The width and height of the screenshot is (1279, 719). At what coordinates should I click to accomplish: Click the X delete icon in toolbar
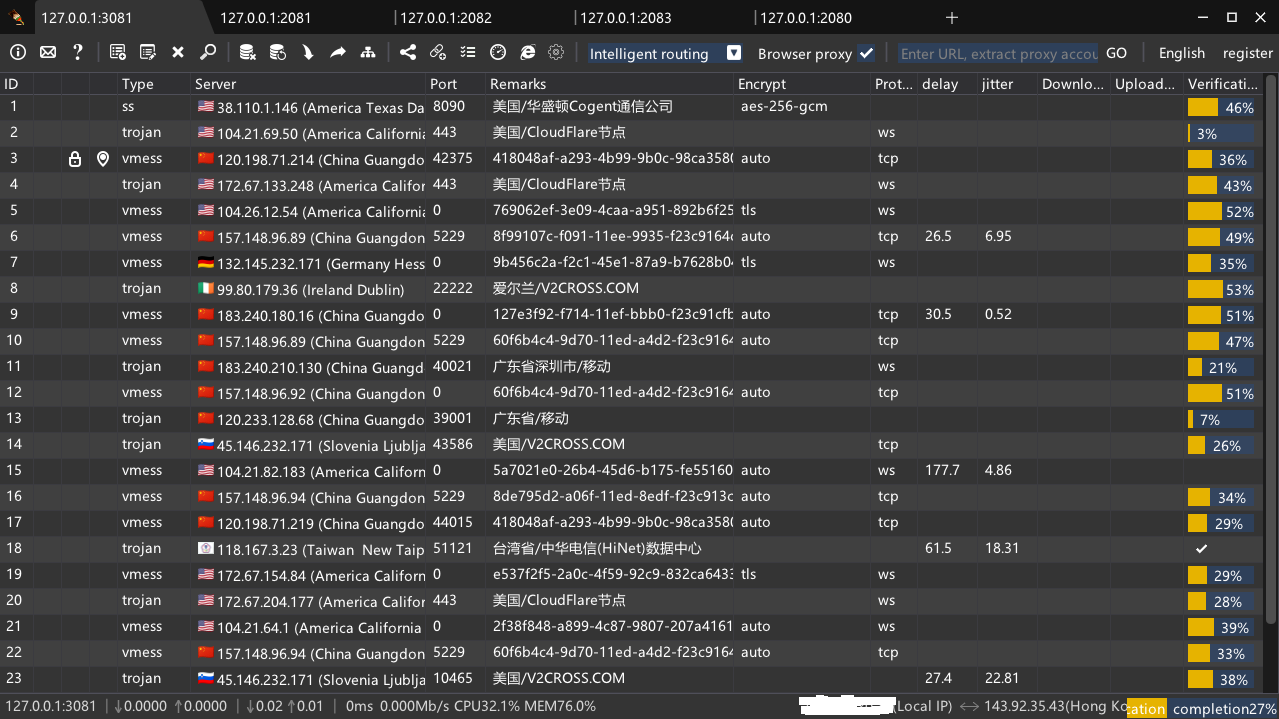(x=178, y=53)
